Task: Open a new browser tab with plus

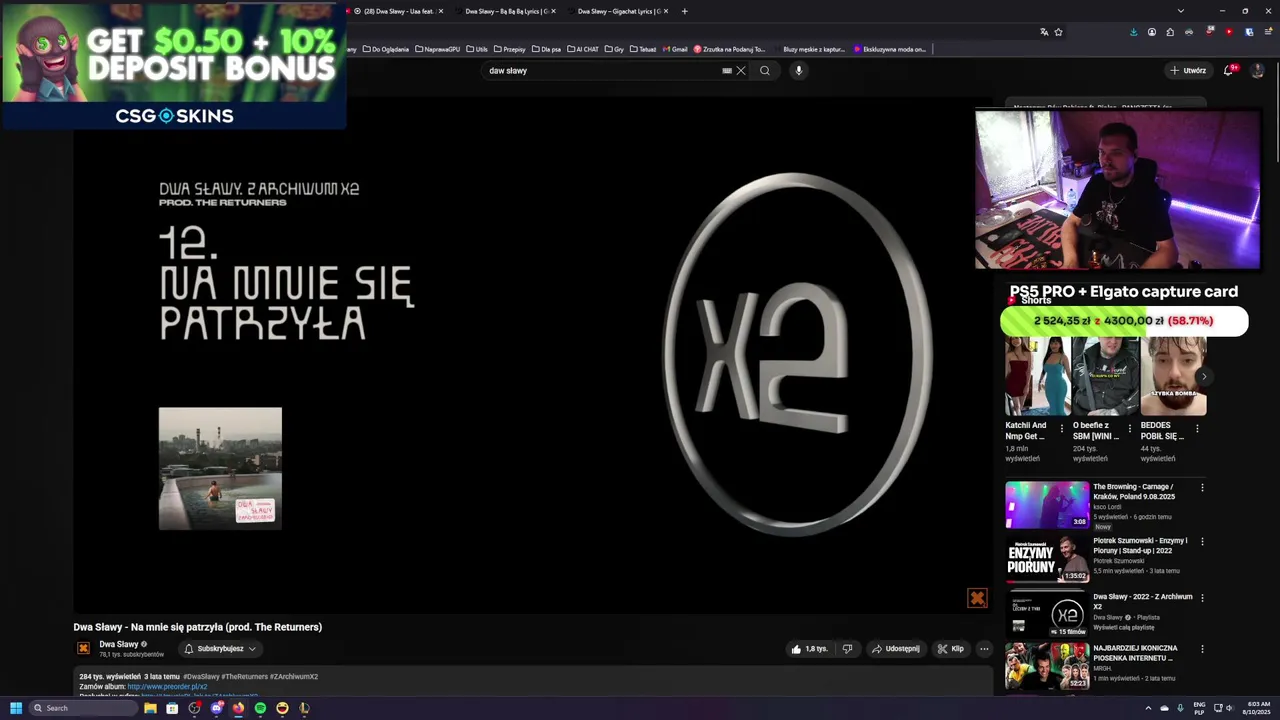Action: pos(684,11)
